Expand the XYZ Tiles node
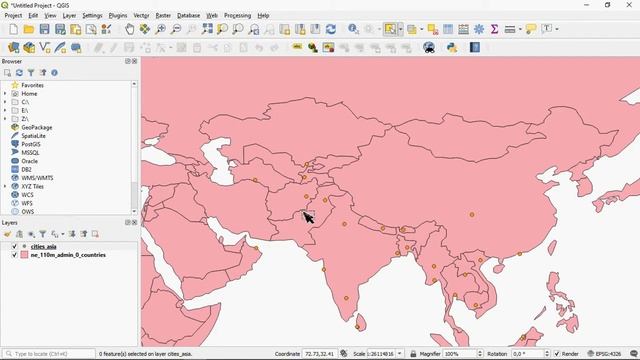640x360 pixels. [x=5, y=186]
